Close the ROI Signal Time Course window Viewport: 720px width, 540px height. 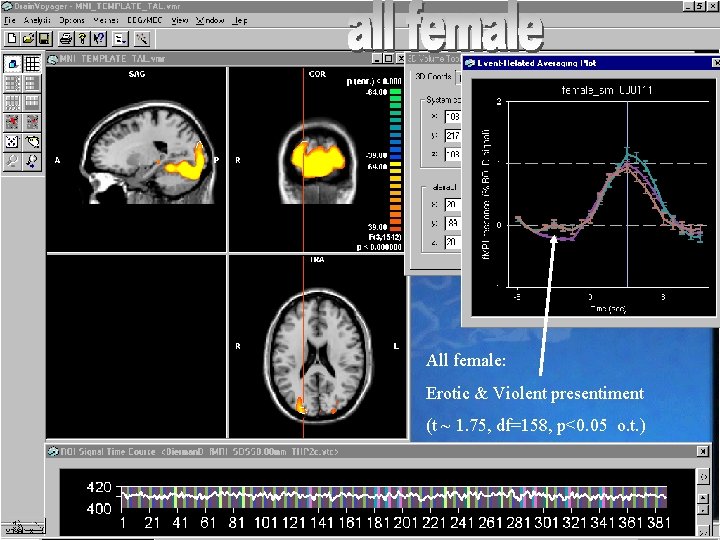pyautogui.click(x=703, y=451)
